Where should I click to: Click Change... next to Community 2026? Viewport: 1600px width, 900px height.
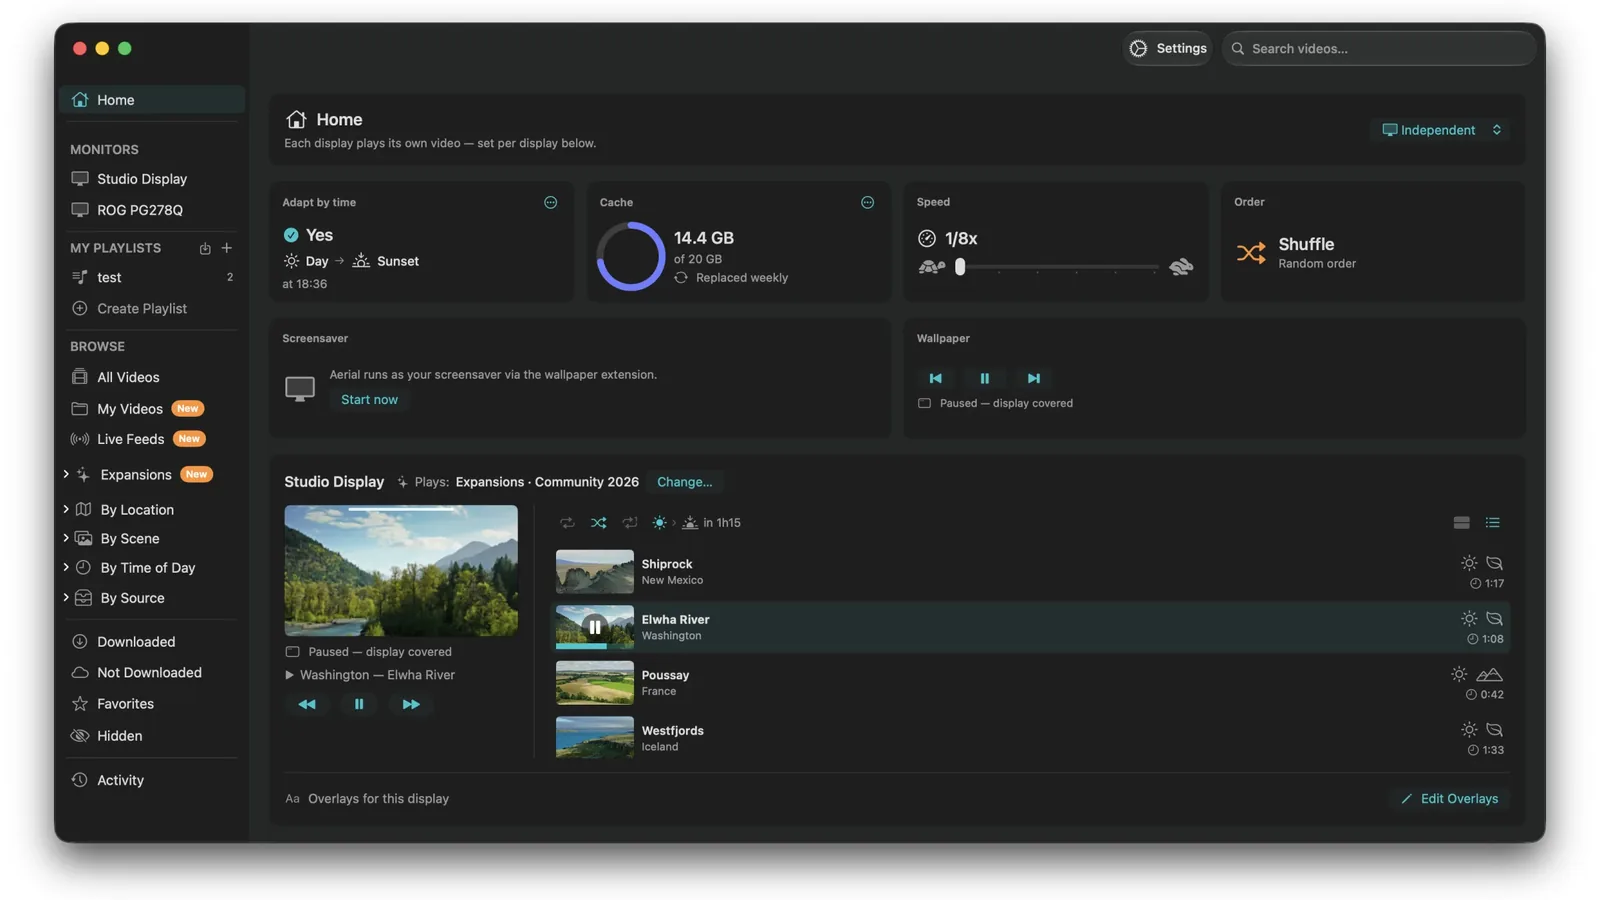click(x=684, y=482)
